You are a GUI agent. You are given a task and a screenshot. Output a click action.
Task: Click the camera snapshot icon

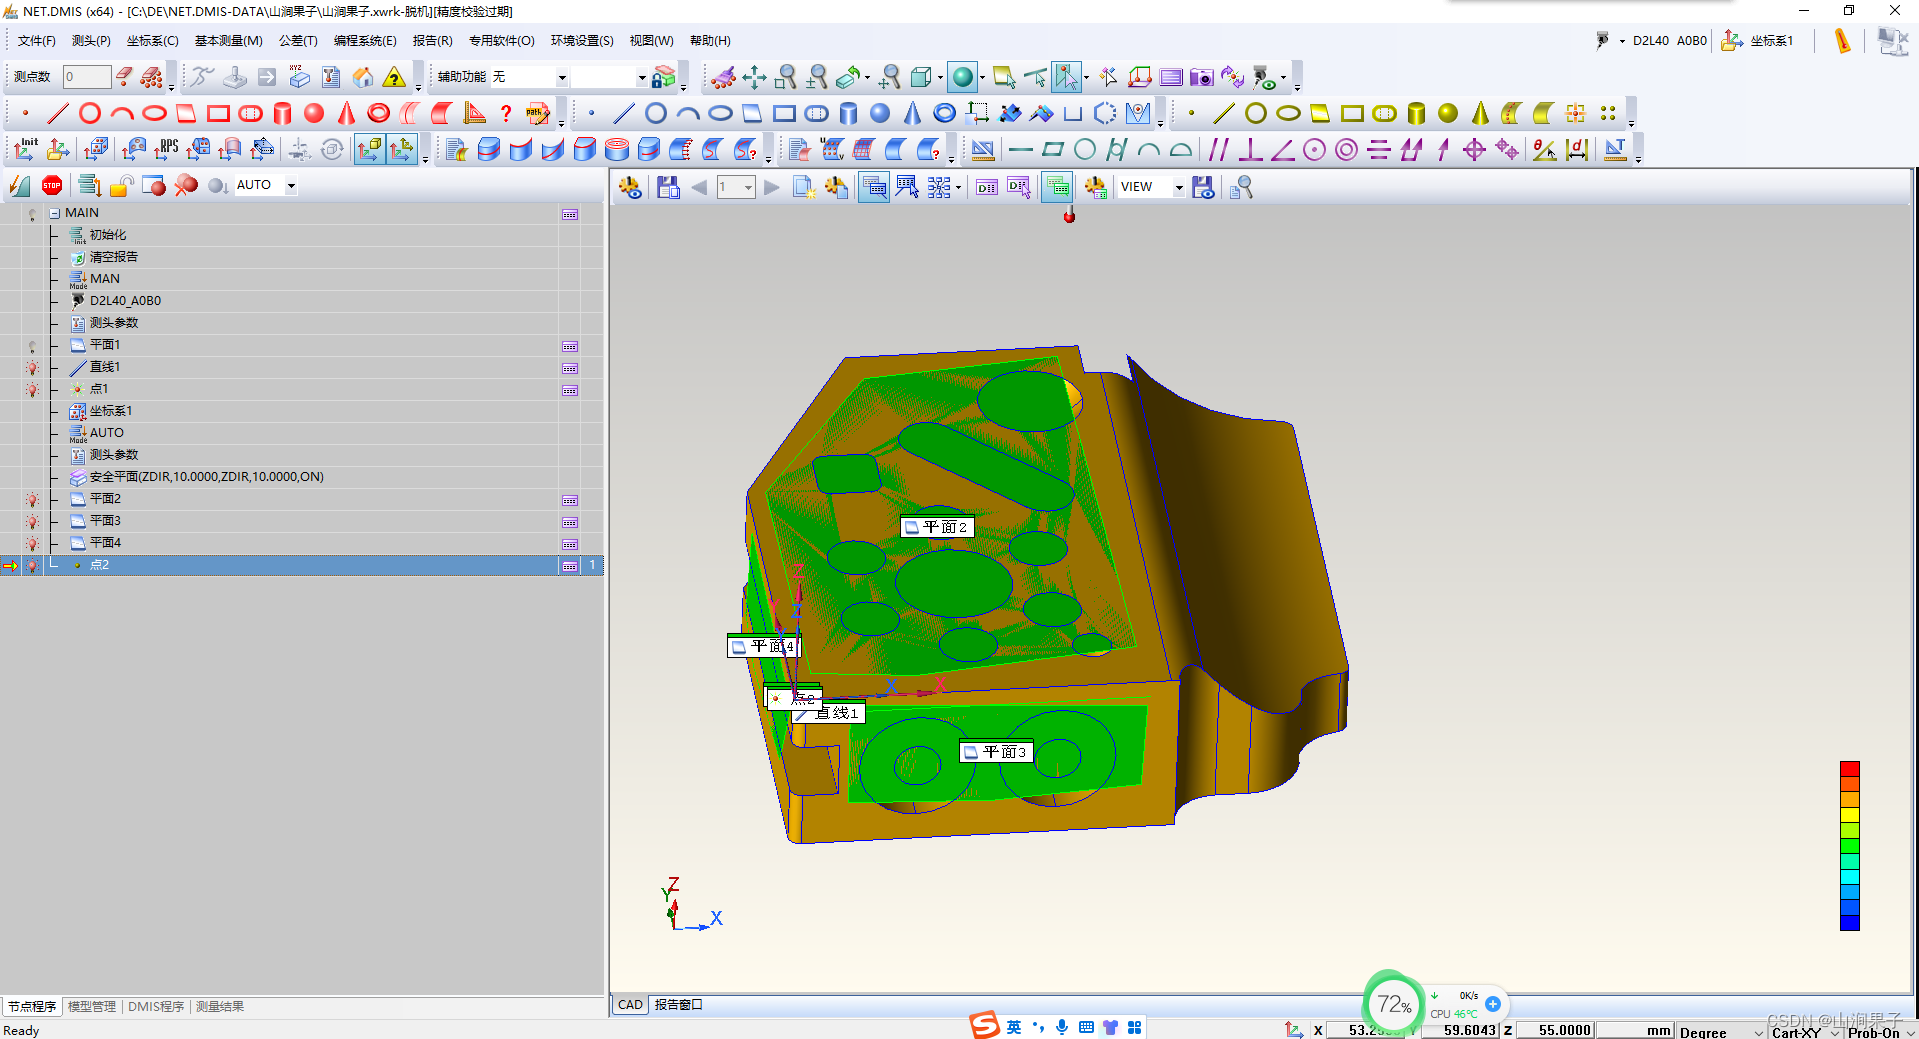pos(1201,77)
